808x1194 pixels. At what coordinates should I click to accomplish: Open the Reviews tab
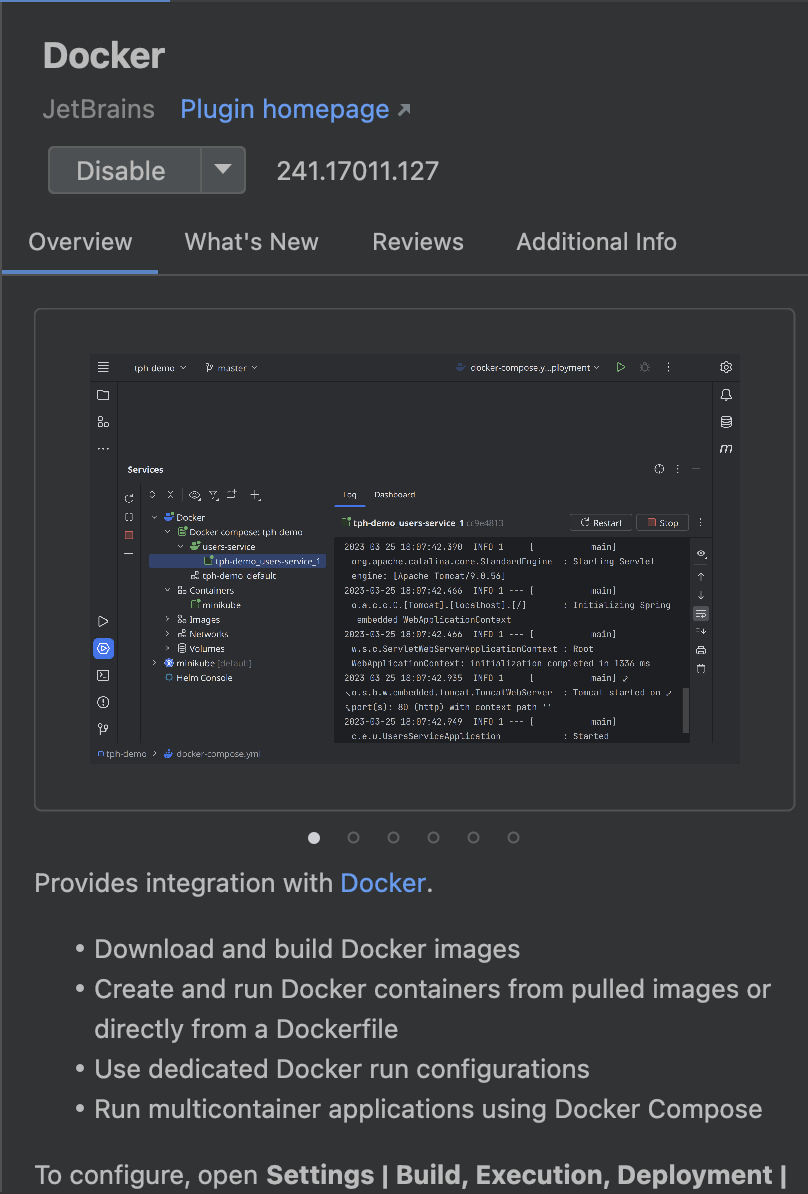(417, 242)
